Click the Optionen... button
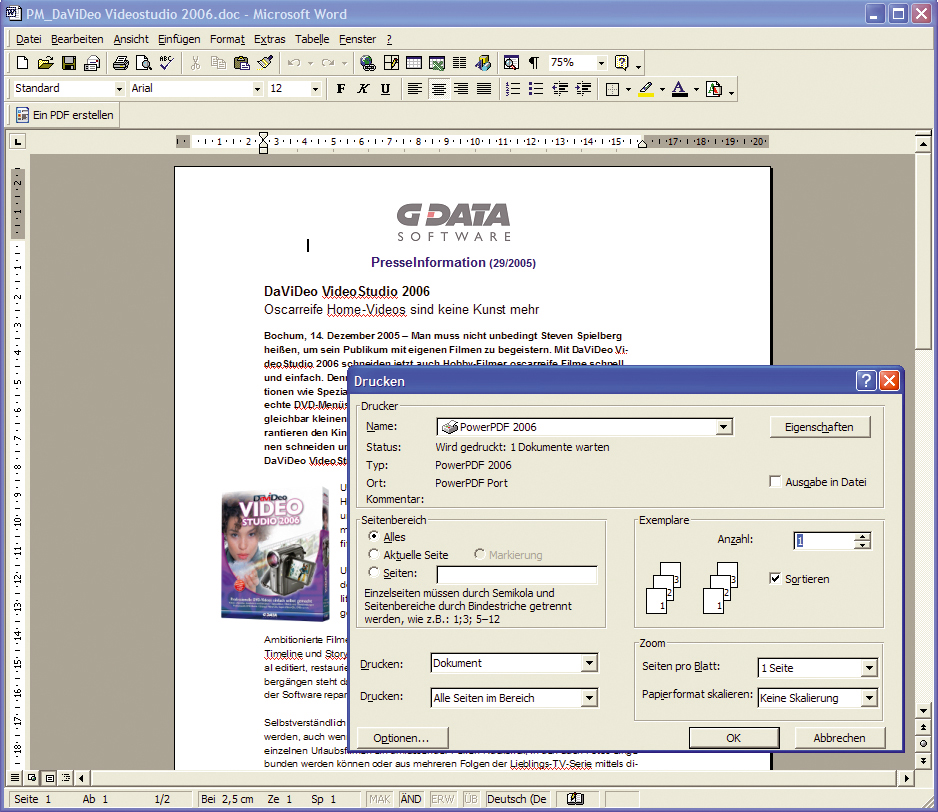938x812 pixels. [401, 738]
